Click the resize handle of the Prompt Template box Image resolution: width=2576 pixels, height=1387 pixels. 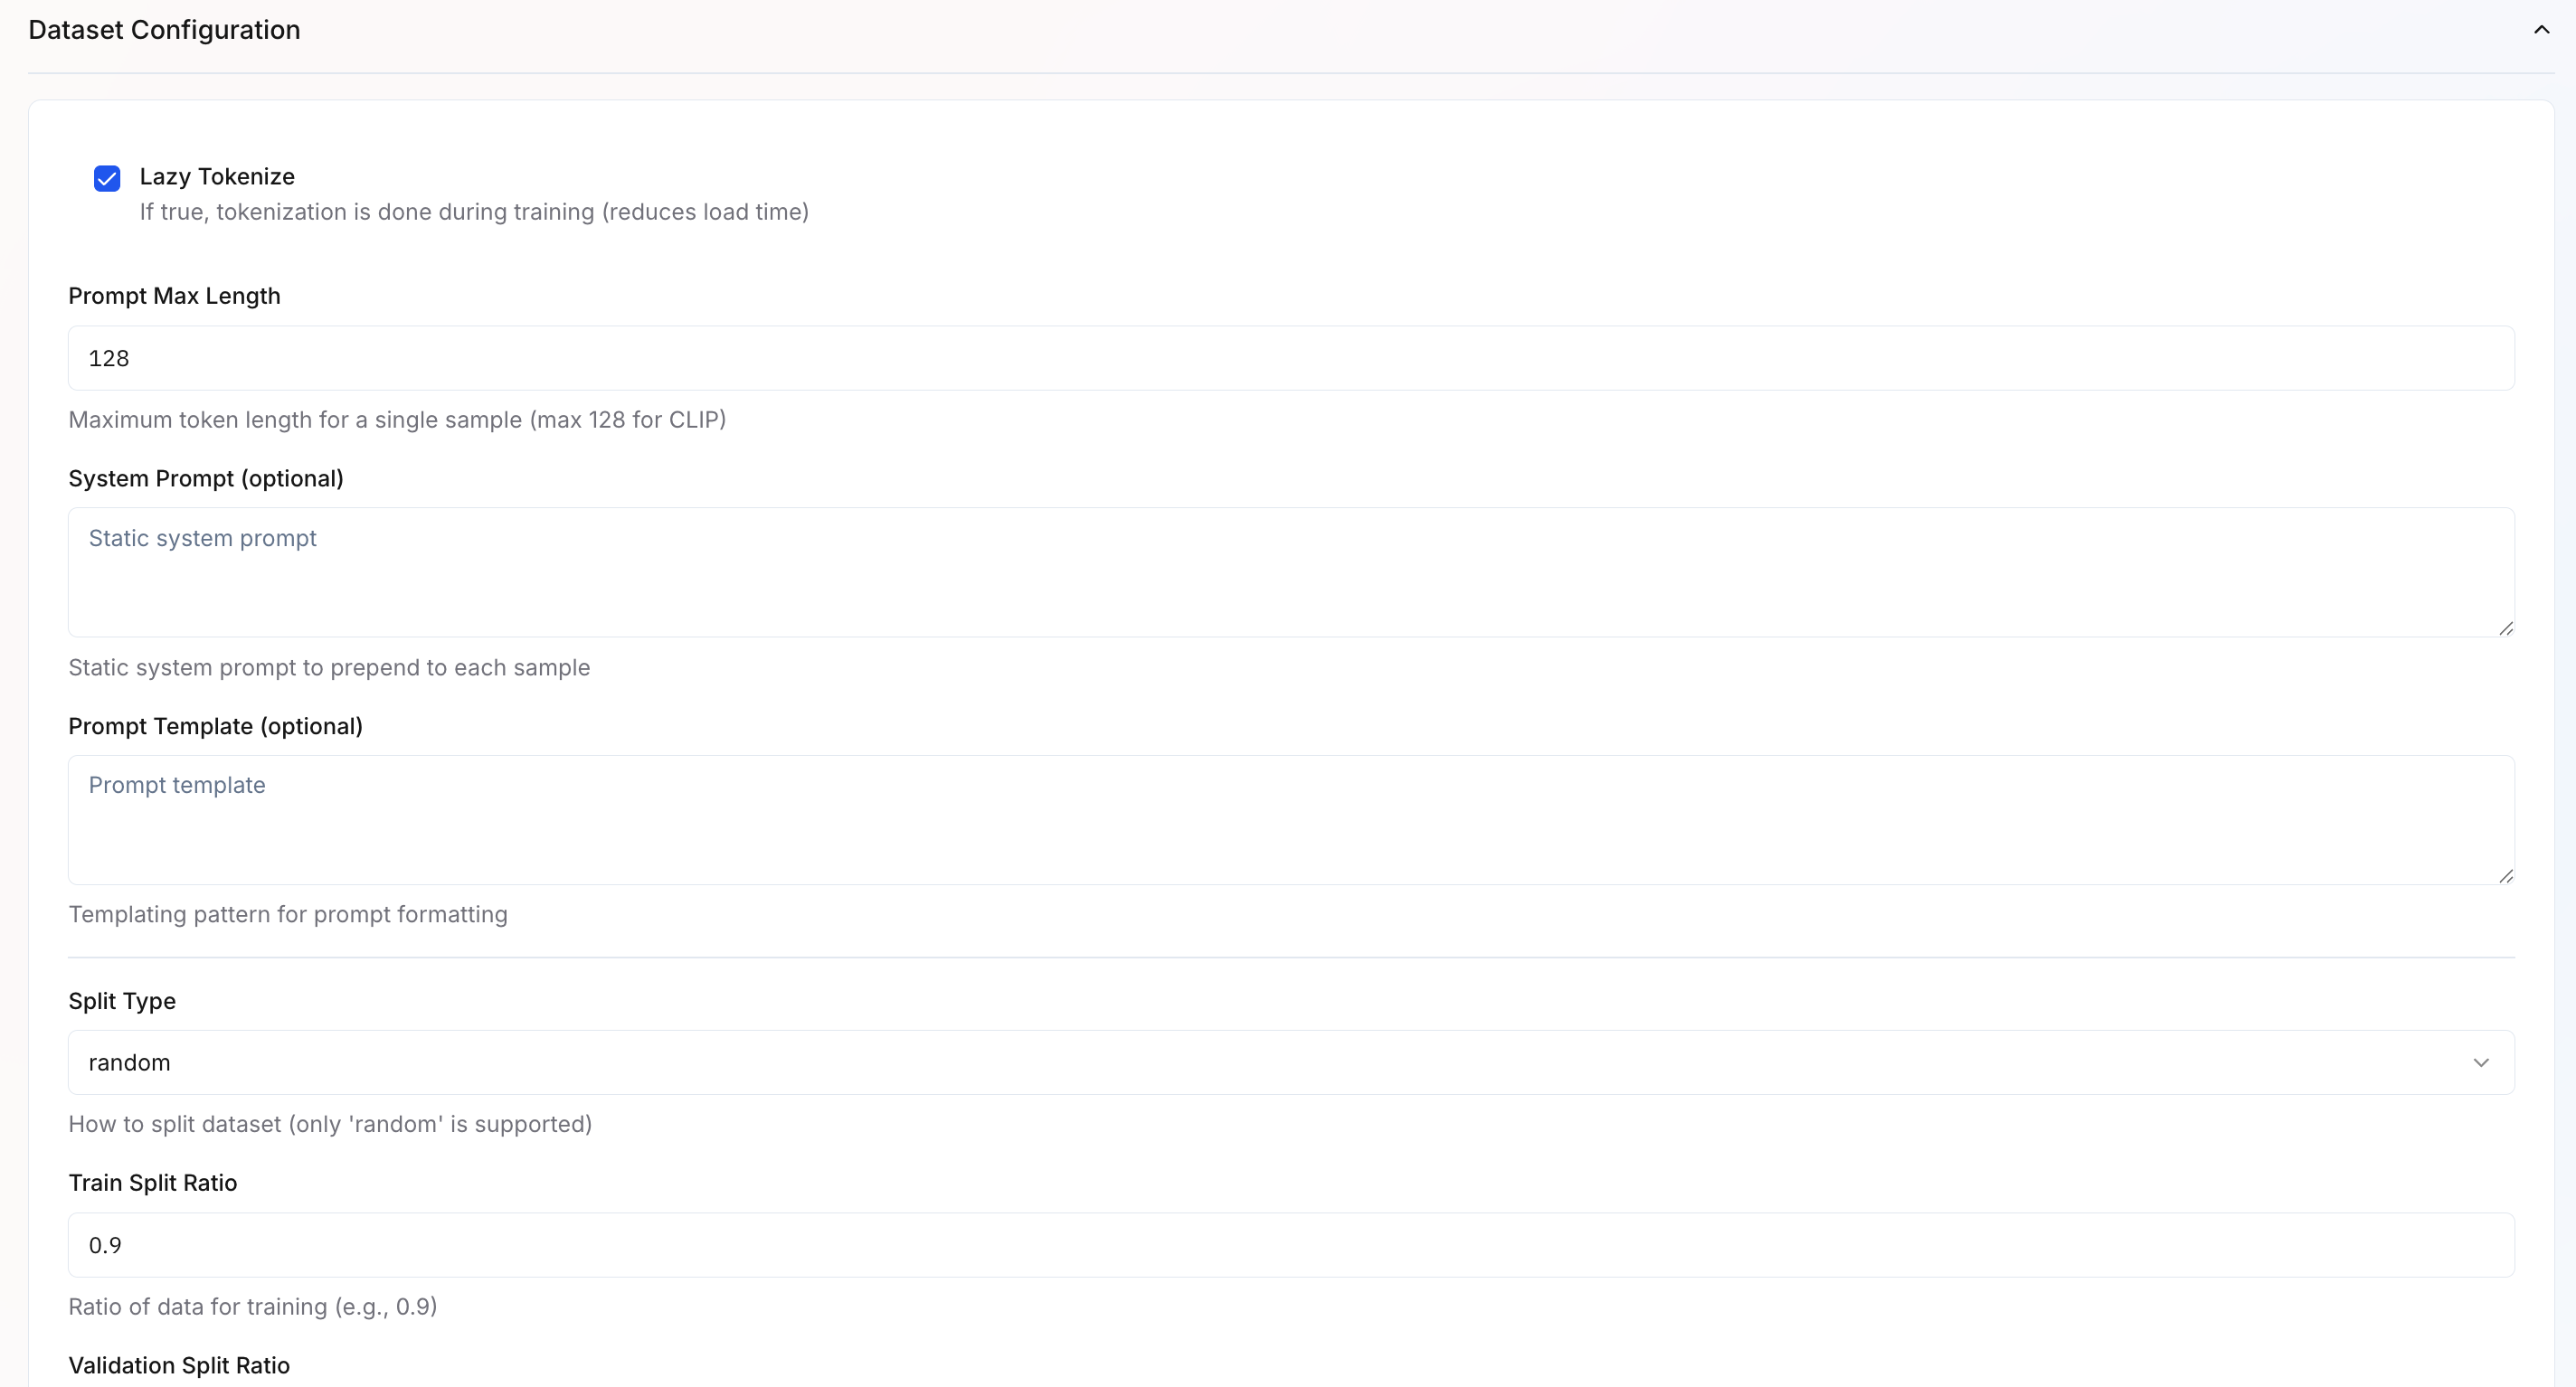pos(2507,876)
